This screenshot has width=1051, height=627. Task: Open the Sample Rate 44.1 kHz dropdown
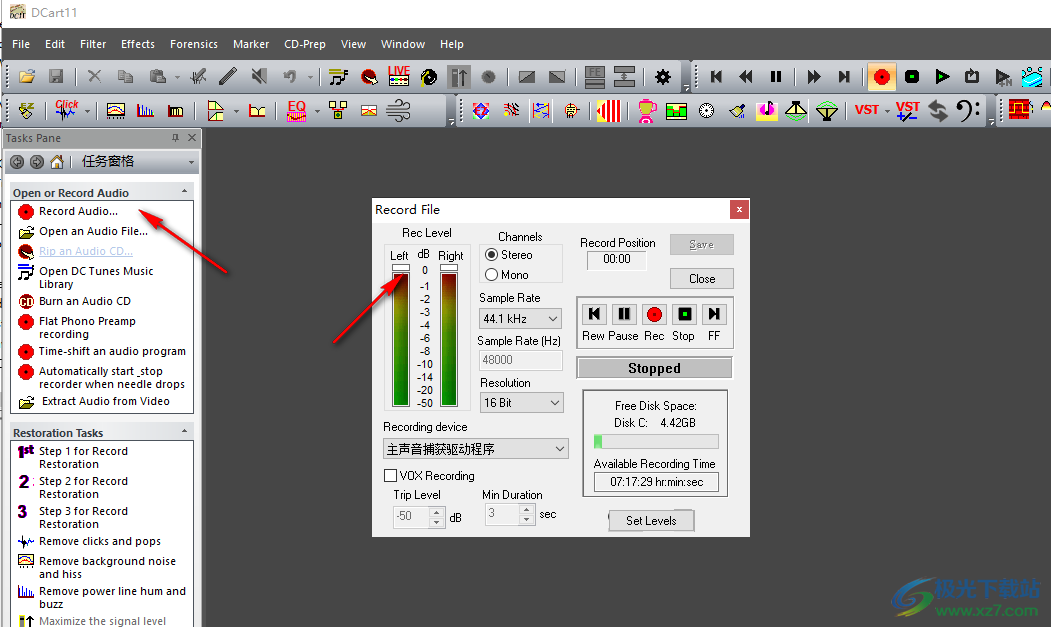pos(520,318)
